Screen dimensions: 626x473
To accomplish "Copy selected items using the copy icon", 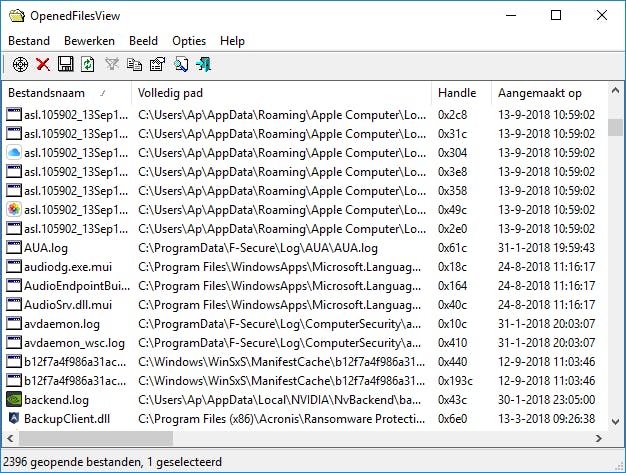I will tap(135, 65).
